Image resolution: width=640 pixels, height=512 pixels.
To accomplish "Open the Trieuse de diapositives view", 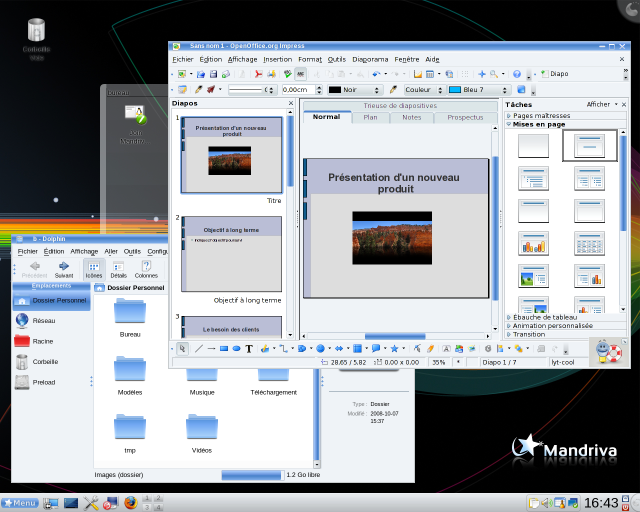I will tap(400, 106).
